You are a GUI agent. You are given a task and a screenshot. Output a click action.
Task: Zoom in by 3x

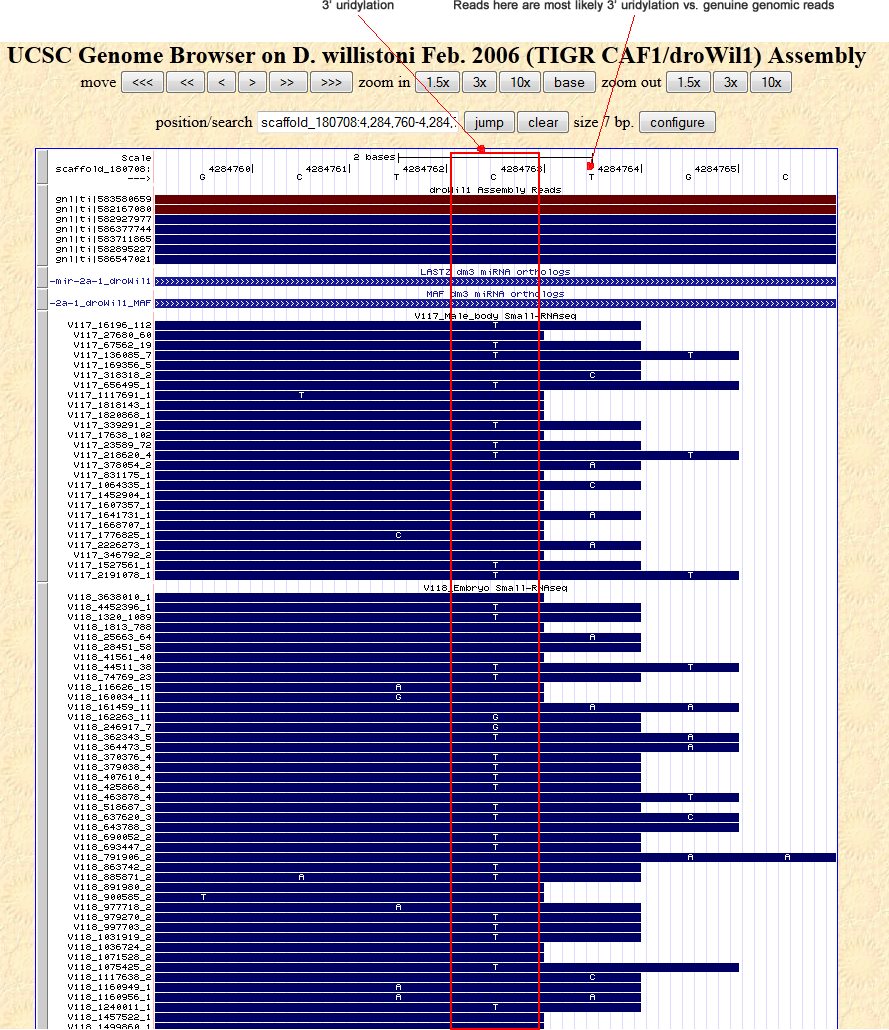pos(480,82)
